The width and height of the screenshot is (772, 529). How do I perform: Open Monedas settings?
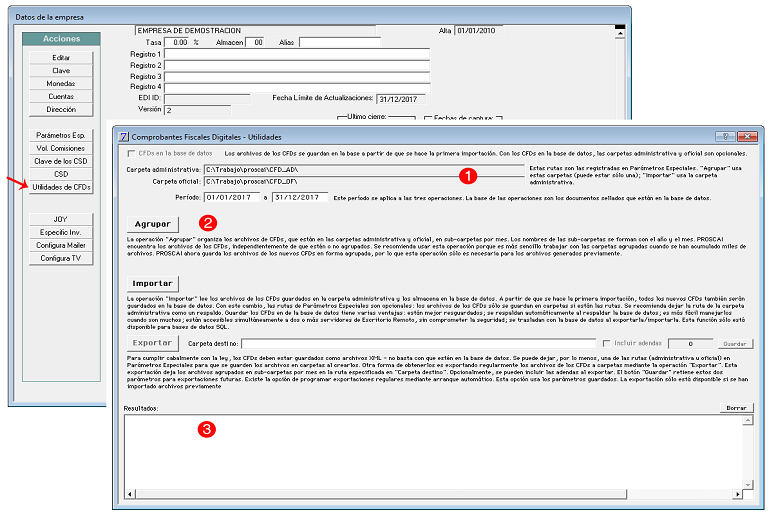tap(61, 83)
